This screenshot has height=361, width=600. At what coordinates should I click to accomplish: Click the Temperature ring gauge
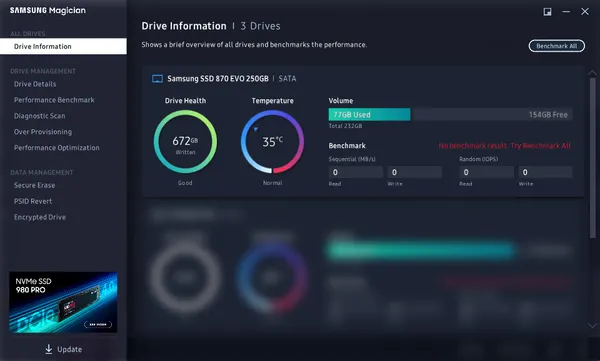[x=272, y=142]
